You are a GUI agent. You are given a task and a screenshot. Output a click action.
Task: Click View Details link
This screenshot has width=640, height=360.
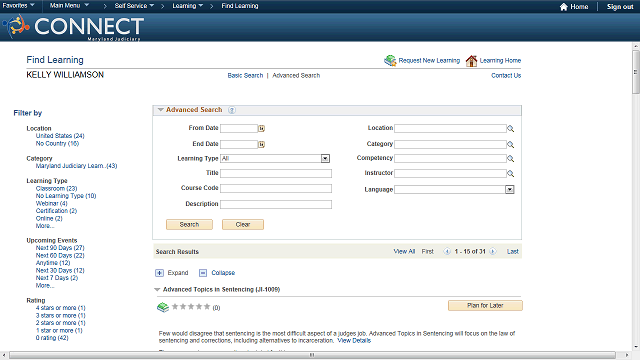(354, 340)
